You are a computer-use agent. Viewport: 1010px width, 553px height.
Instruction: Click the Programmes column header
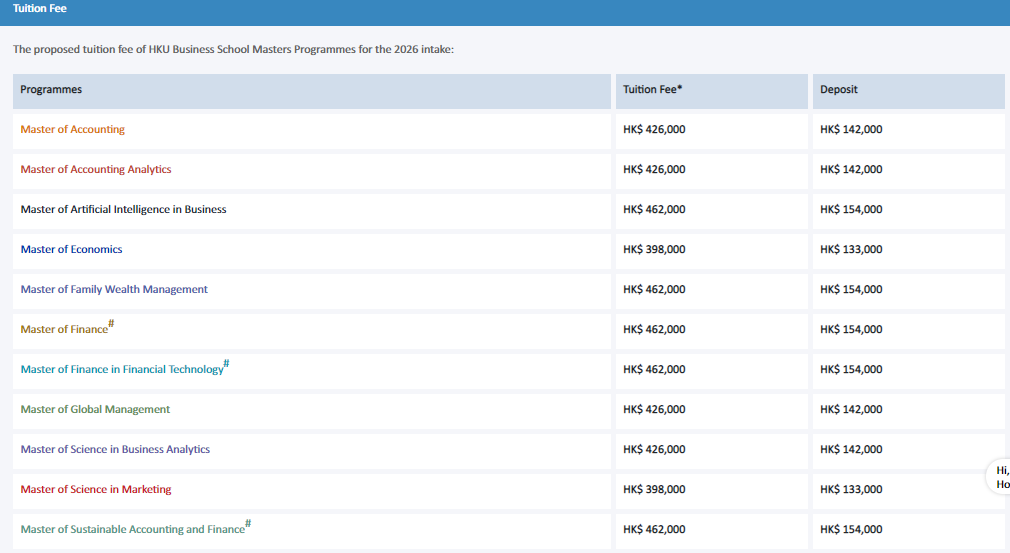click(312, 91)
